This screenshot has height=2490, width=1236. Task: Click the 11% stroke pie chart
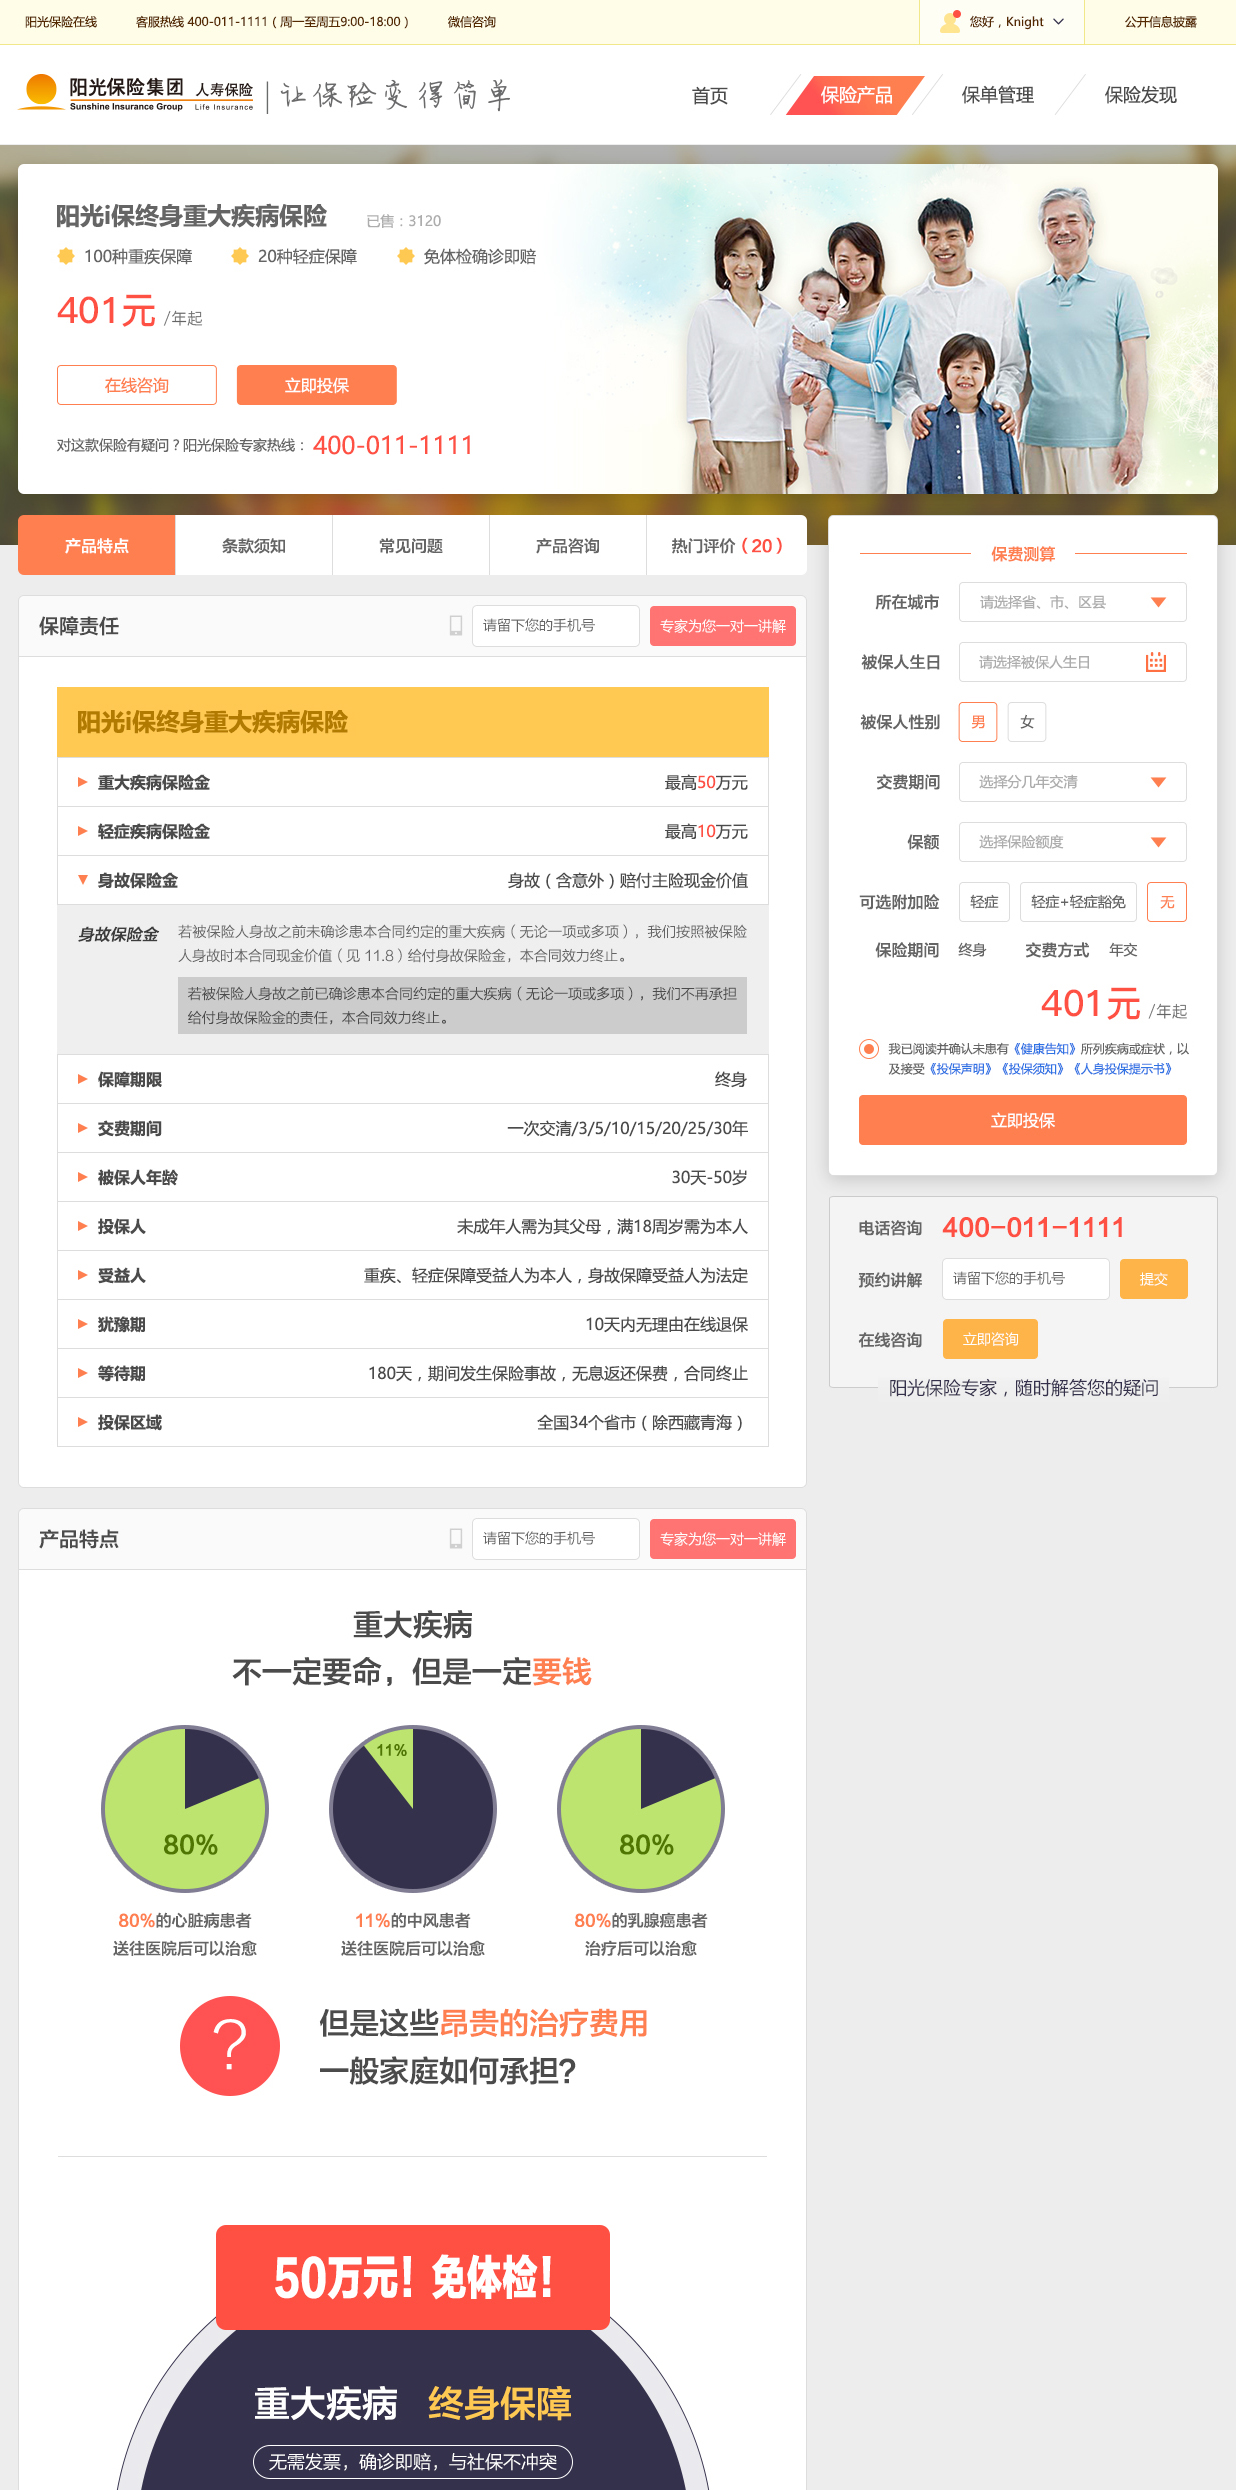point(413,1808)
